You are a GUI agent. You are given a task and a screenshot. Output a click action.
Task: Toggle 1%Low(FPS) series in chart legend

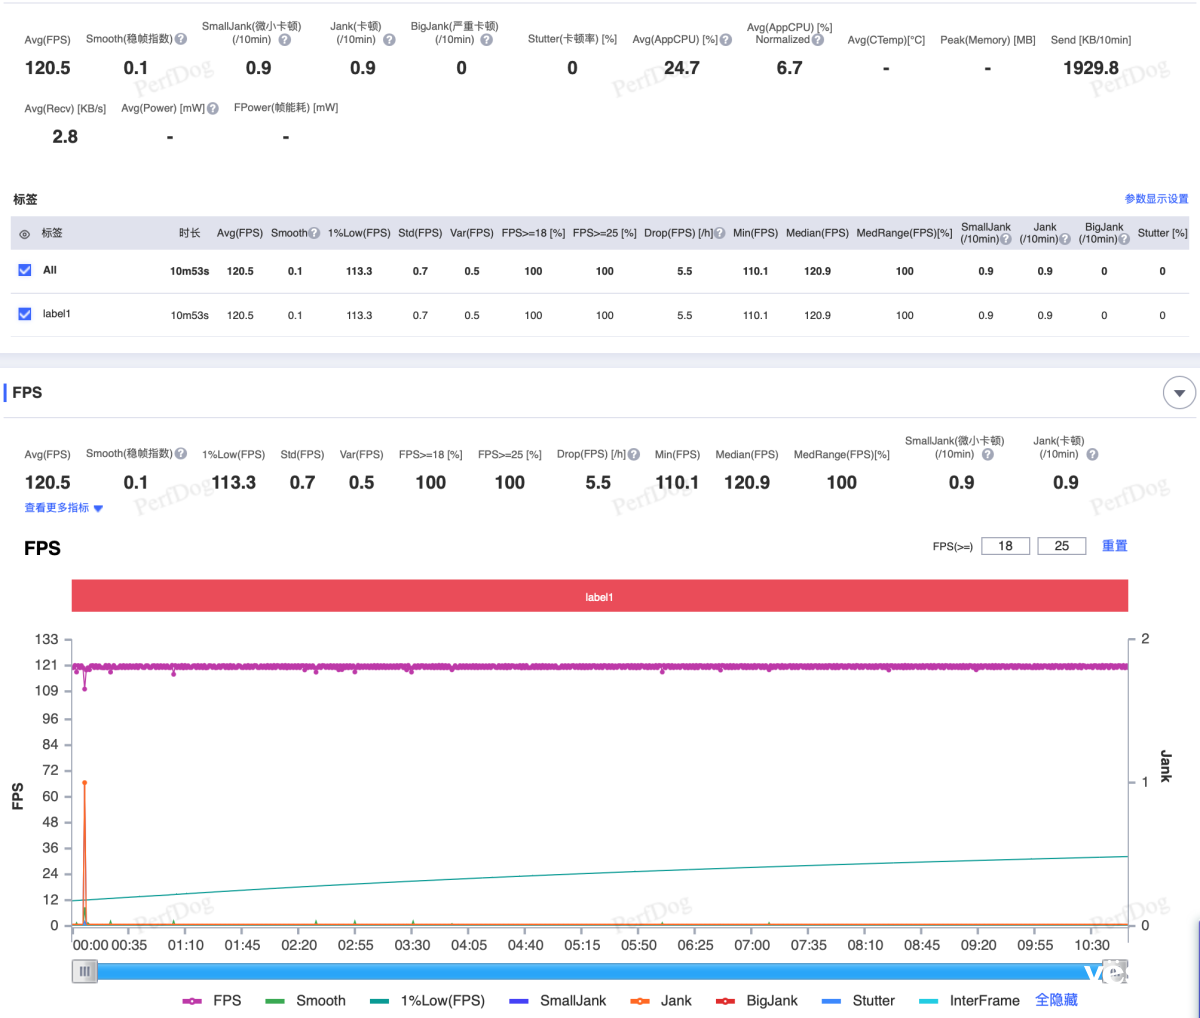tap(427, 1000)
